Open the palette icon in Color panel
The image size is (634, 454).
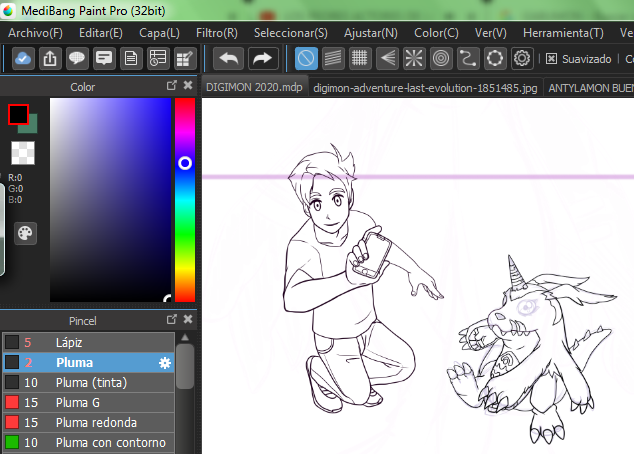tap(25, 233)
